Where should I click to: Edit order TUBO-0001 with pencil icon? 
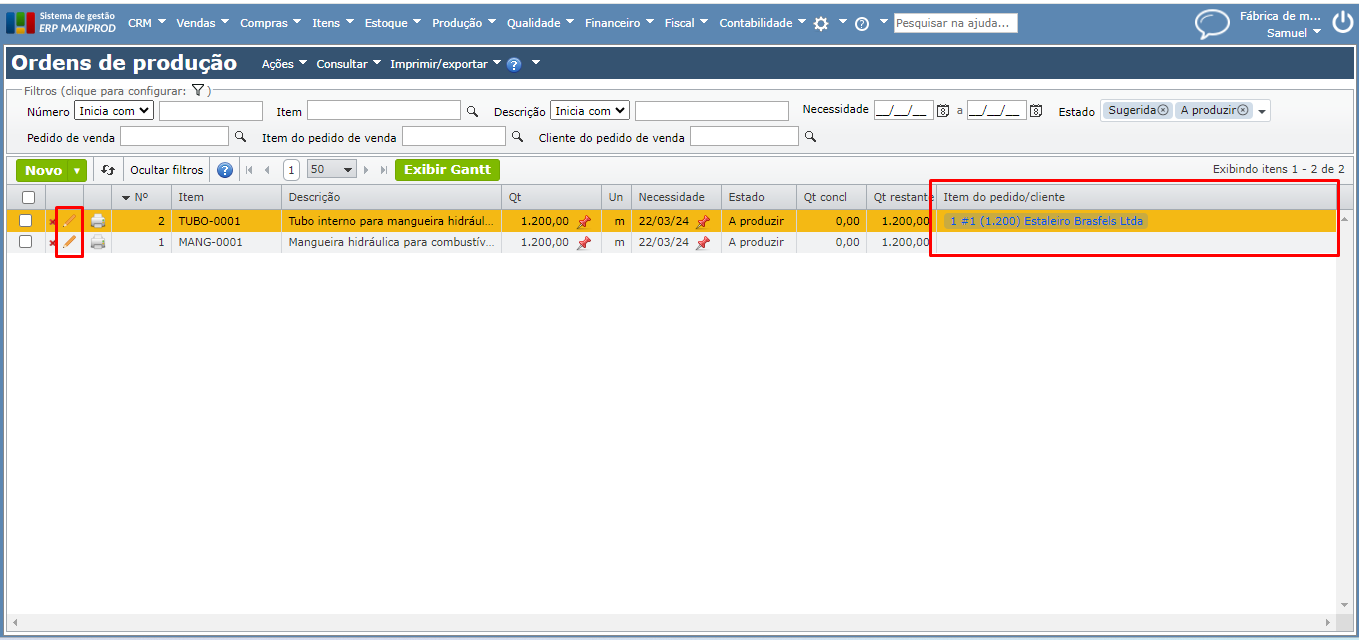click(x=70, y=221)
